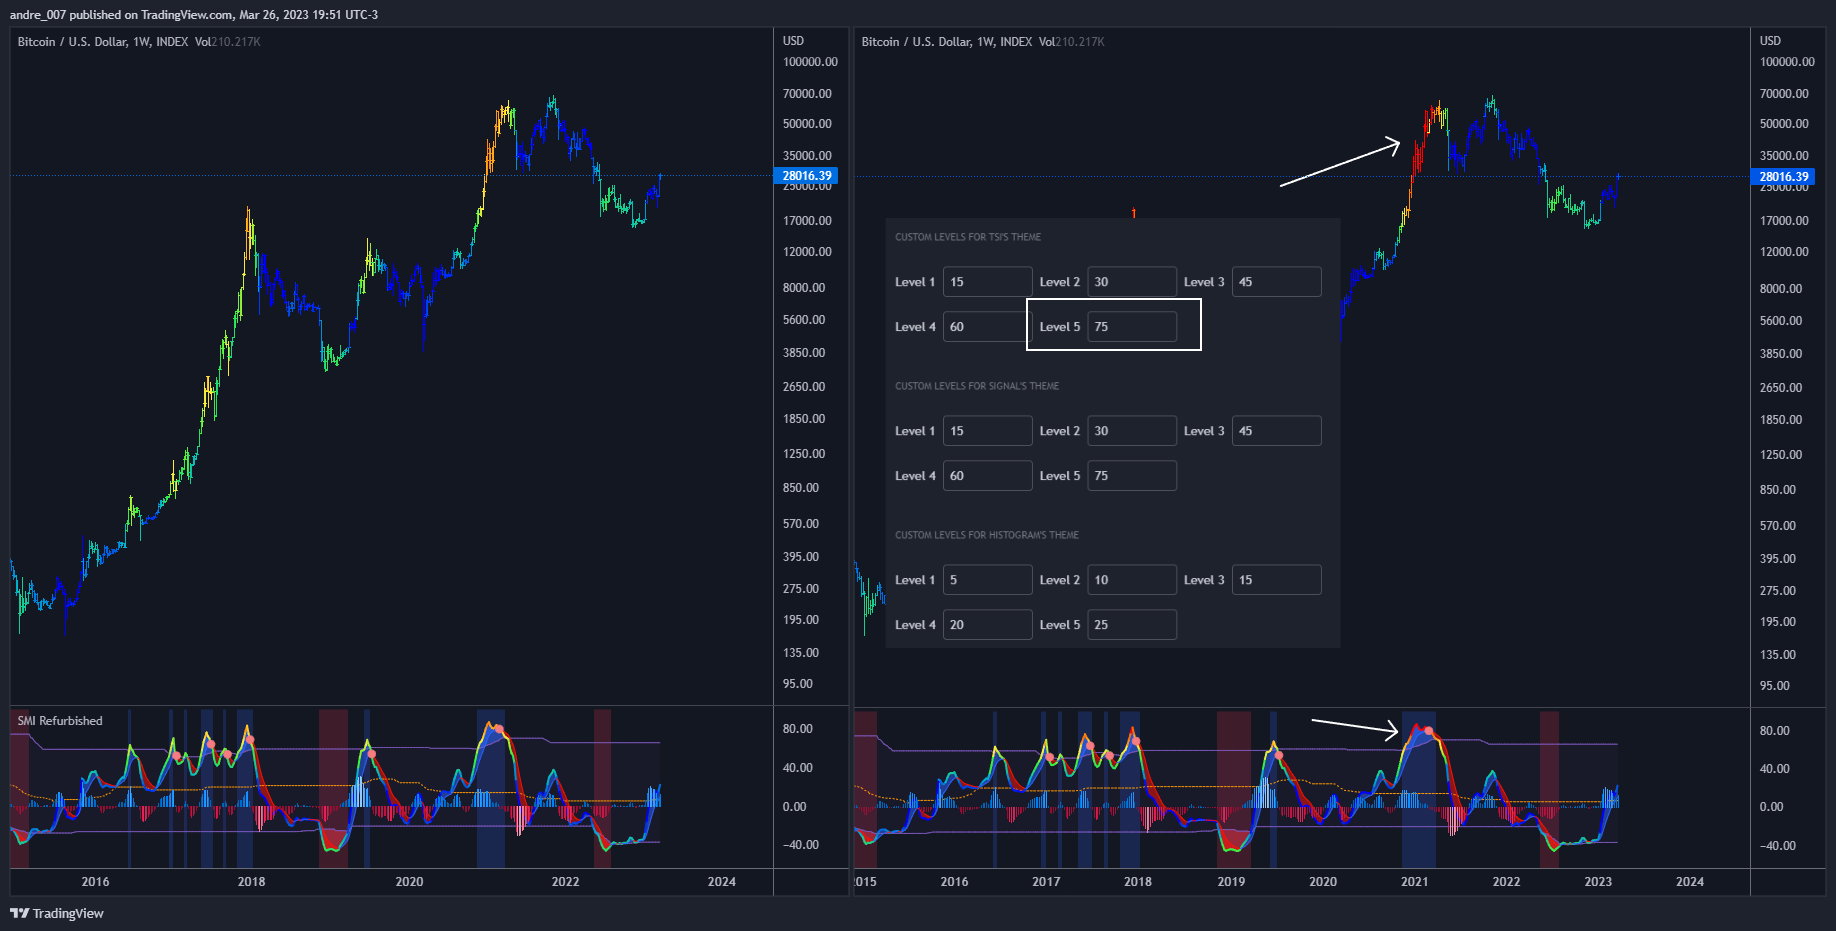Click right chart's 28016.39 price label

point(1784,177)
